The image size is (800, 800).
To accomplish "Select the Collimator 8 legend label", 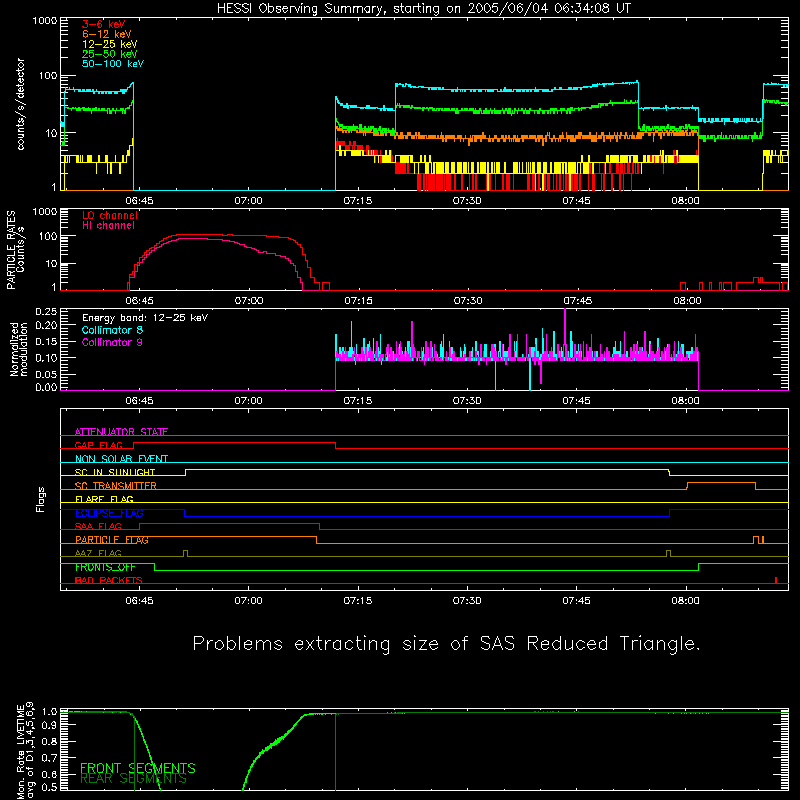I will tap(112, 330).
